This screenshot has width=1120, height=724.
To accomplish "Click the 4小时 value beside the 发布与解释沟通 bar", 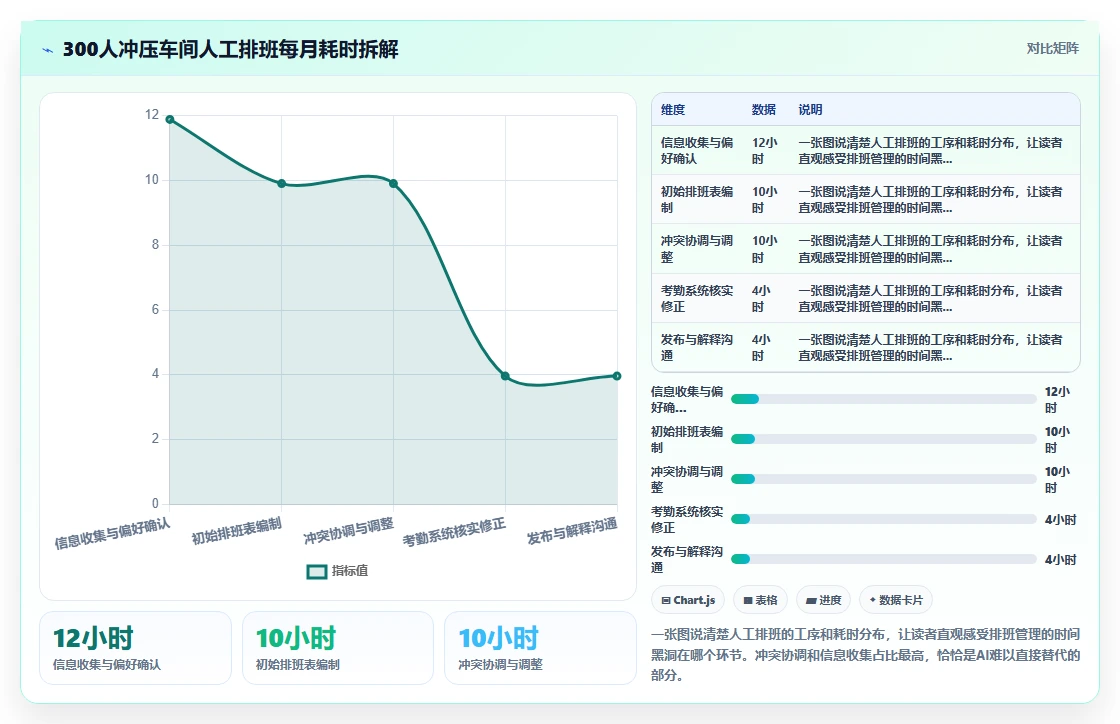I will (x=1060, y=560).
